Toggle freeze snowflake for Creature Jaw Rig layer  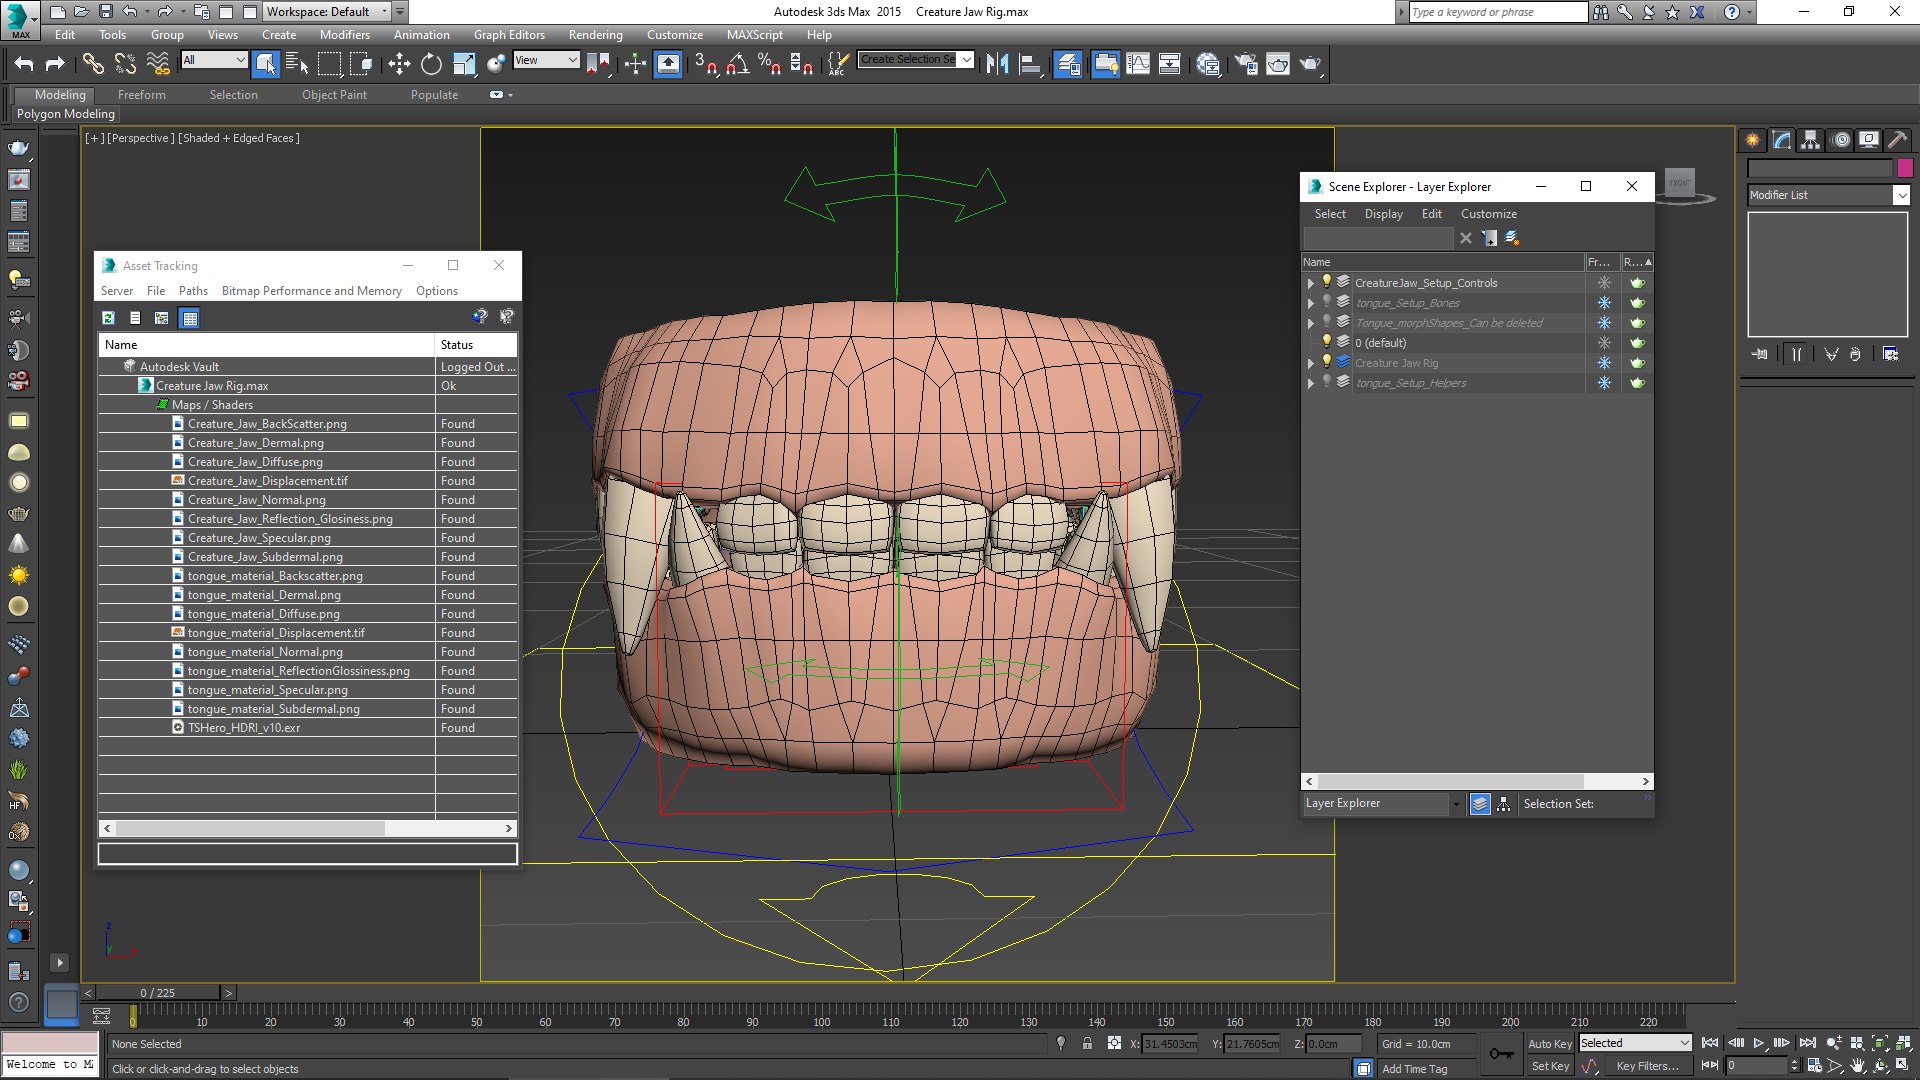[x=1604, y=363]
